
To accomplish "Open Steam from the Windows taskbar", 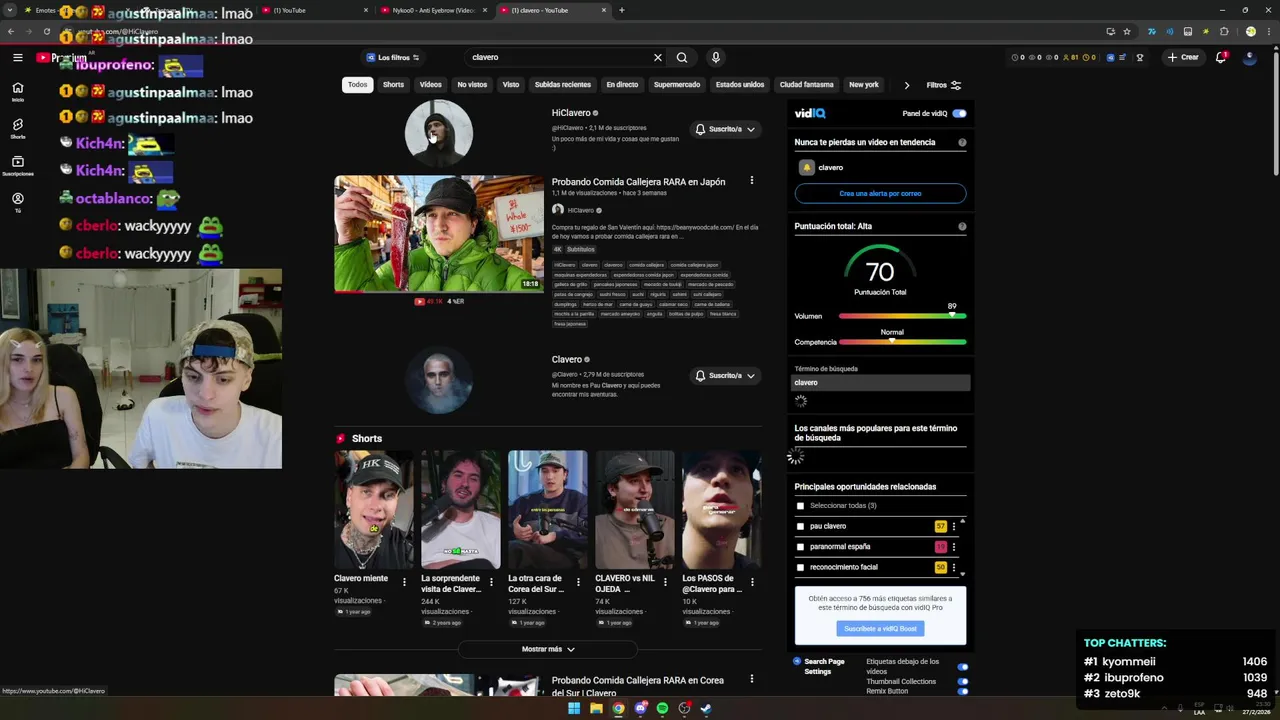I will point(706,708).
